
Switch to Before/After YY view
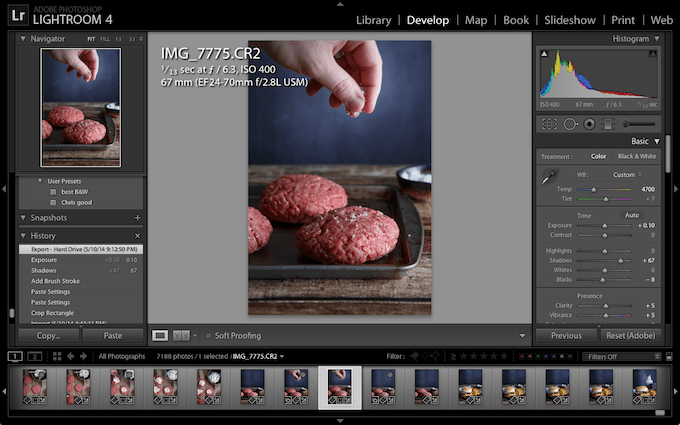point(181,336)
